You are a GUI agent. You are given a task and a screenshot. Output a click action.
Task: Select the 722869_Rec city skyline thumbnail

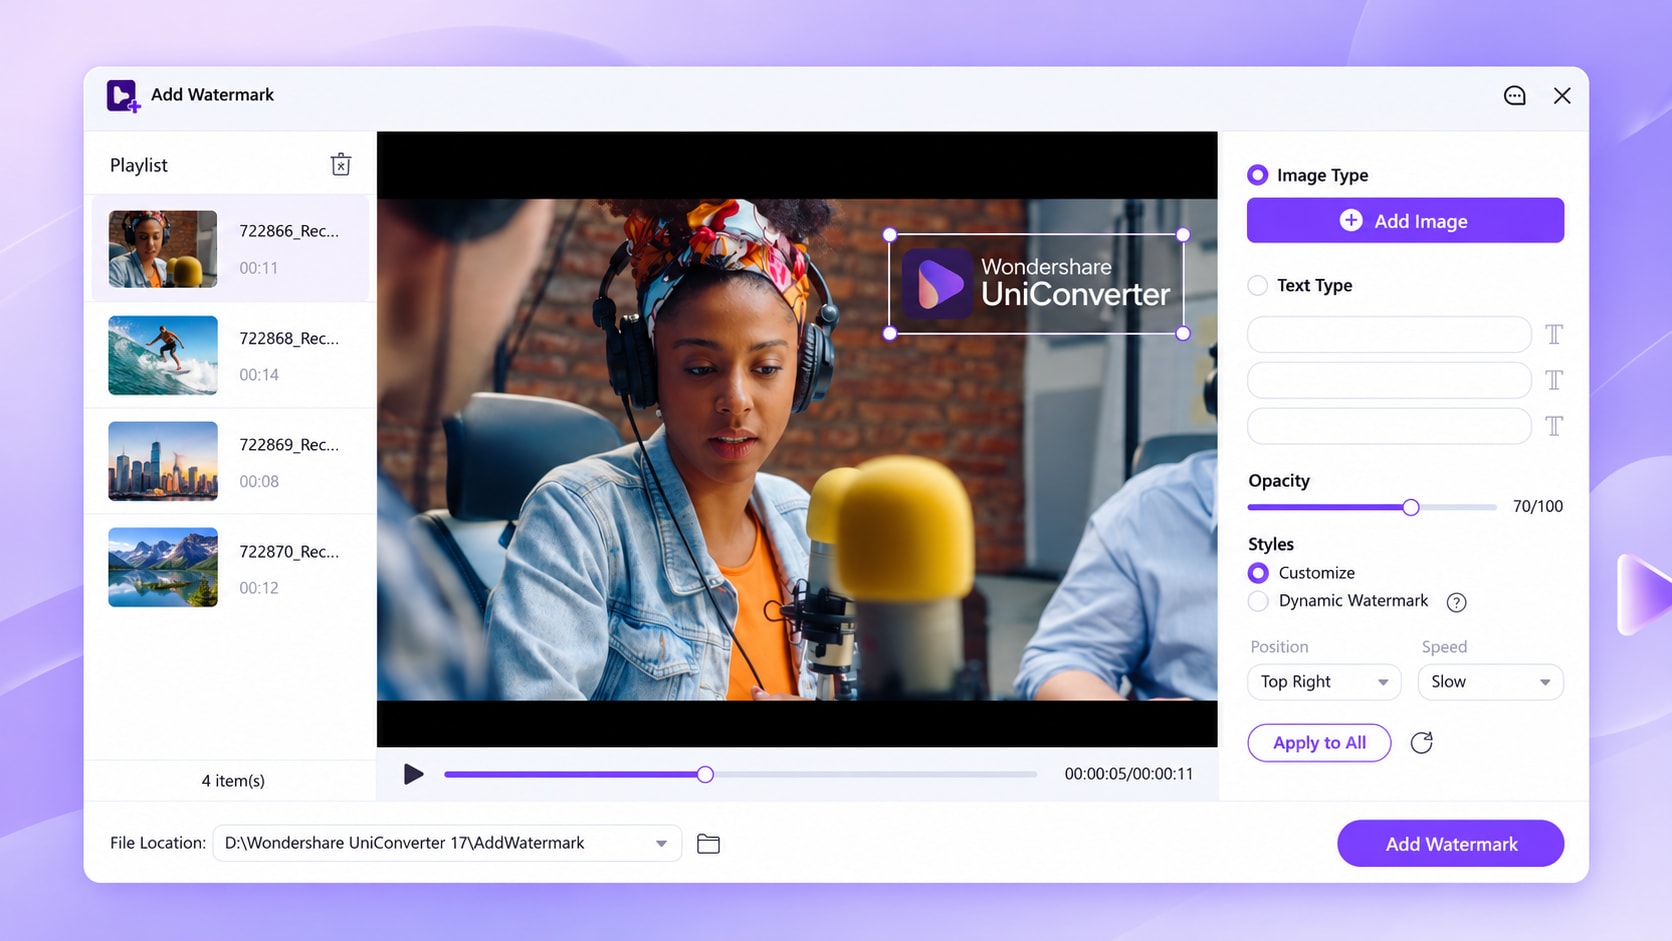point(163,461)
